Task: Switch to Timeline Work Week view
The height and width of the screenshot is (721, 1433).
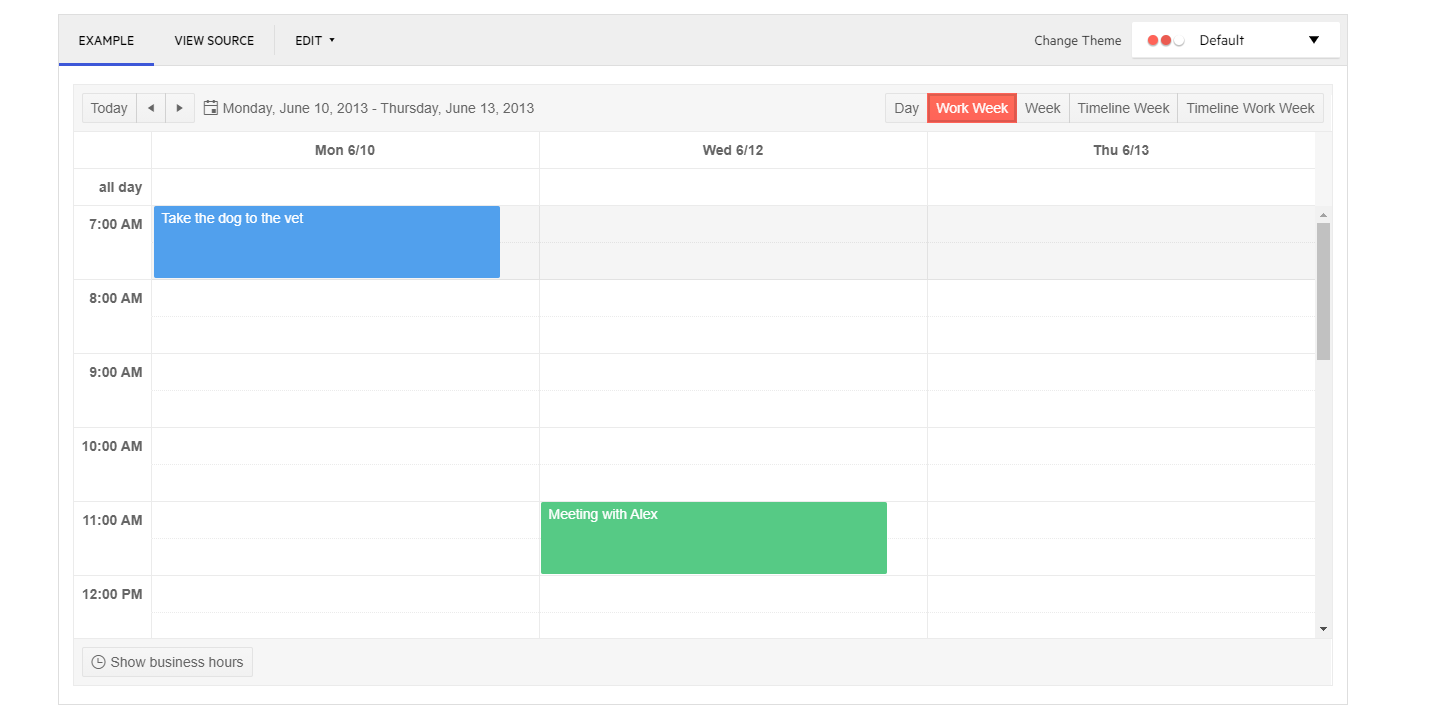Action: 1250,108
